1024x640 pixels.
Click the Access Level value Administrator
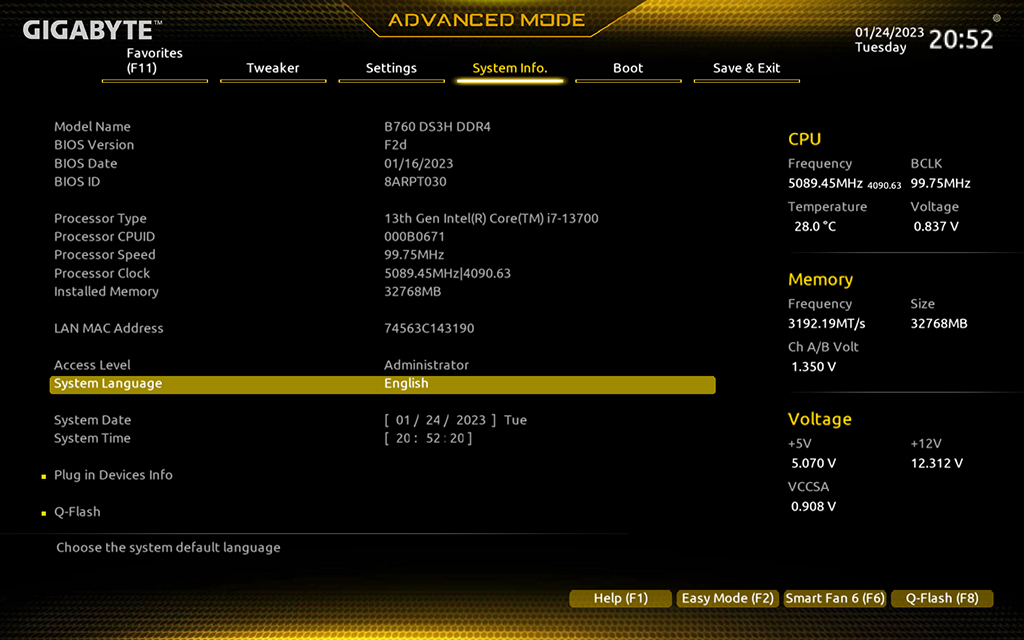click(426, 365)
